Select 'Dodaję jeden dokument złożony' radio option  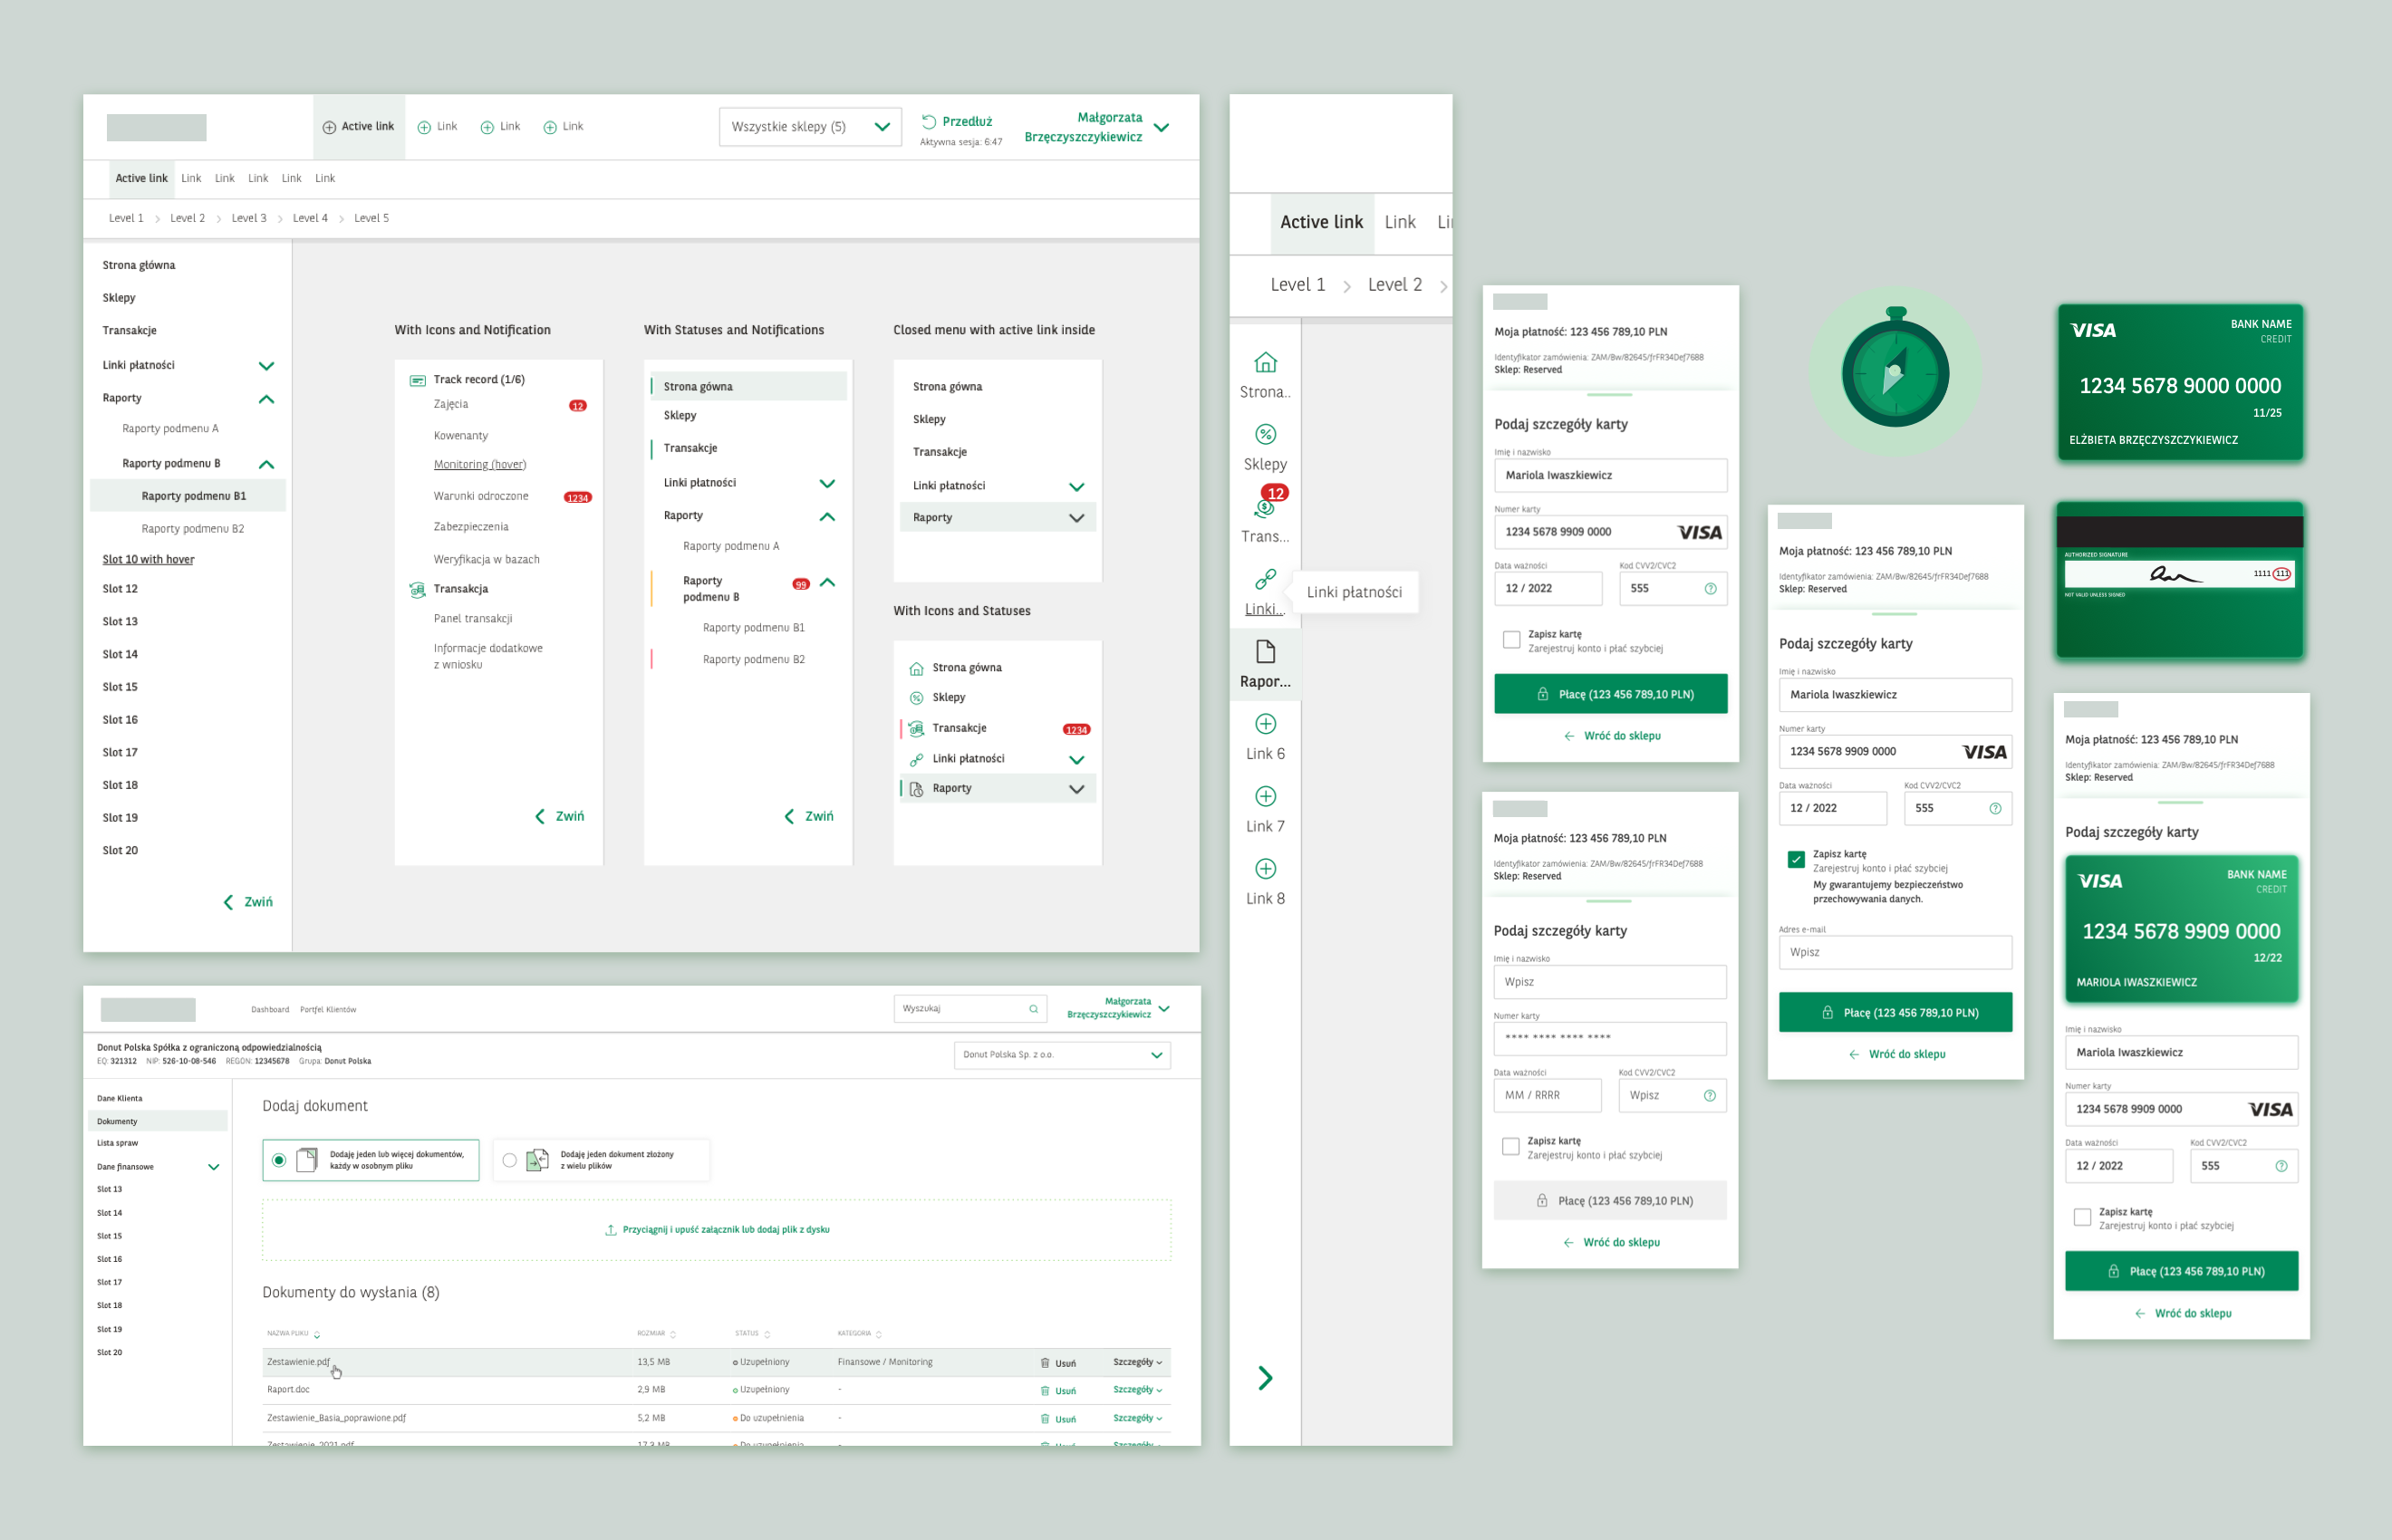pos(510,1160)
